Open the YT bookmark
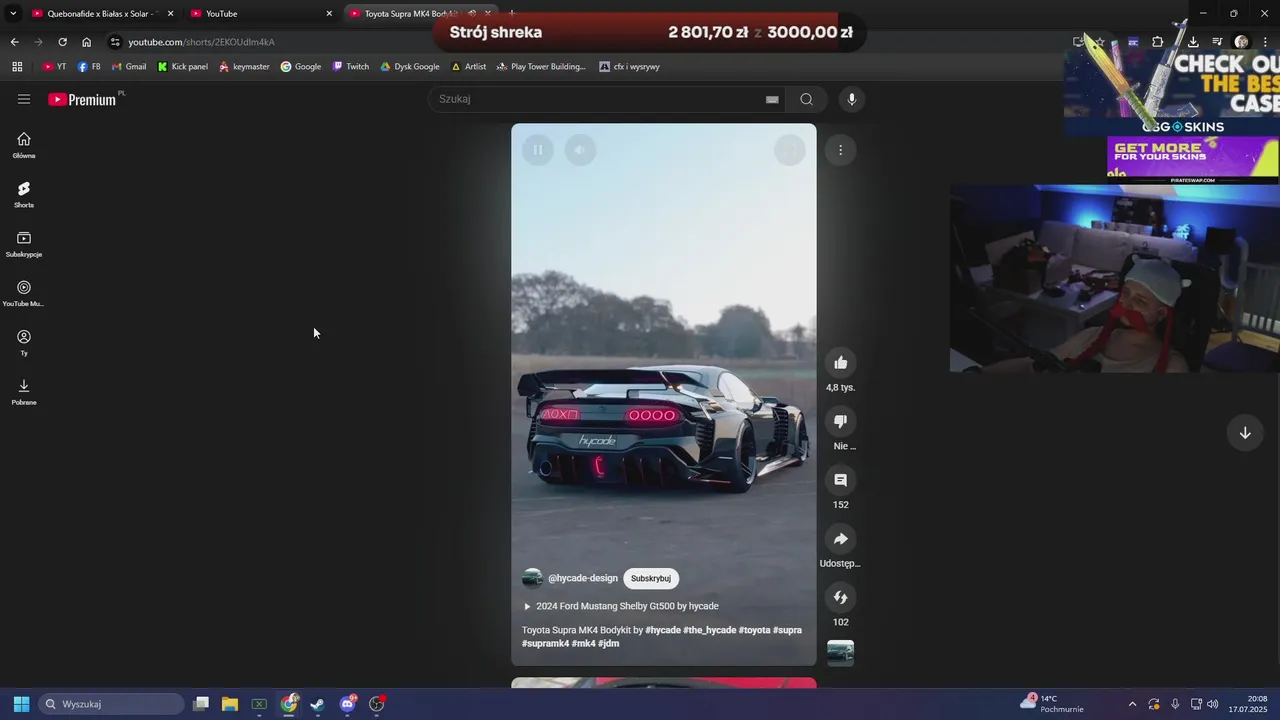The image size is (1280, 720). tap(54, 67)
